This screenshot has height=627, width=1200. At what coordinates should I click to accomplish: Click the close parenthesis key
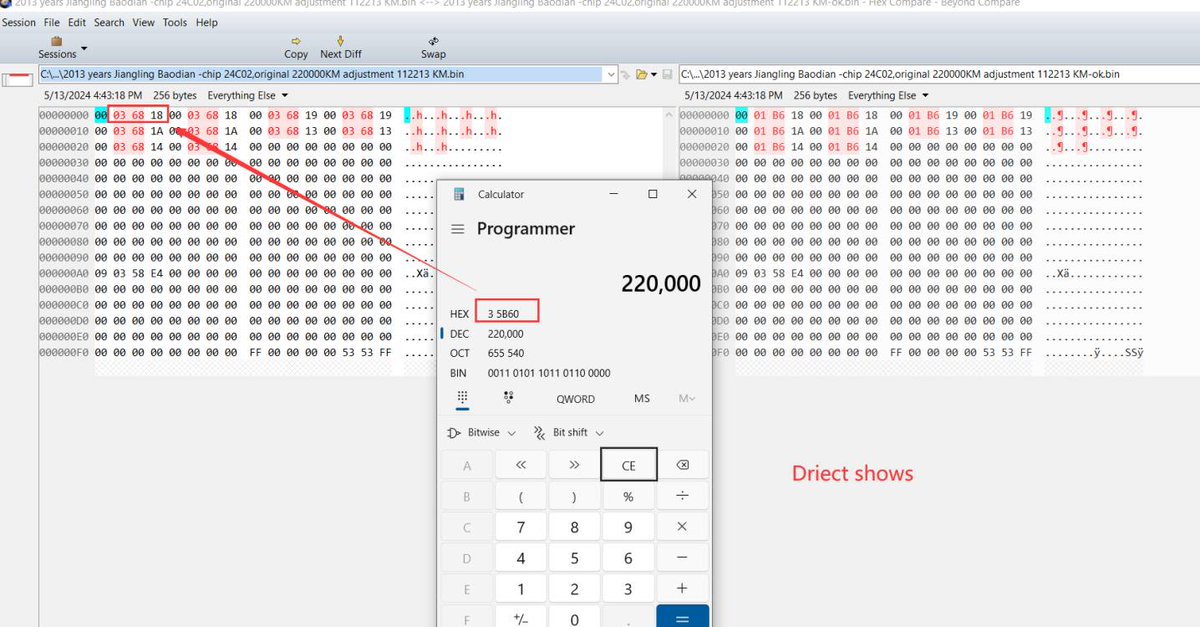click(x=574, y=497)
